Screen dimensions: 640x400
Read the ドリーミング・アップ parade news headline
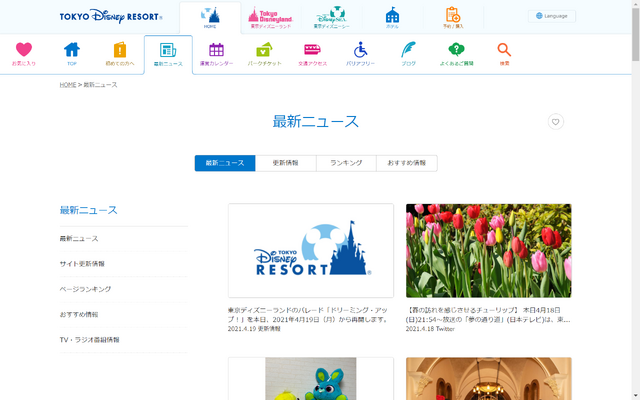308,315
